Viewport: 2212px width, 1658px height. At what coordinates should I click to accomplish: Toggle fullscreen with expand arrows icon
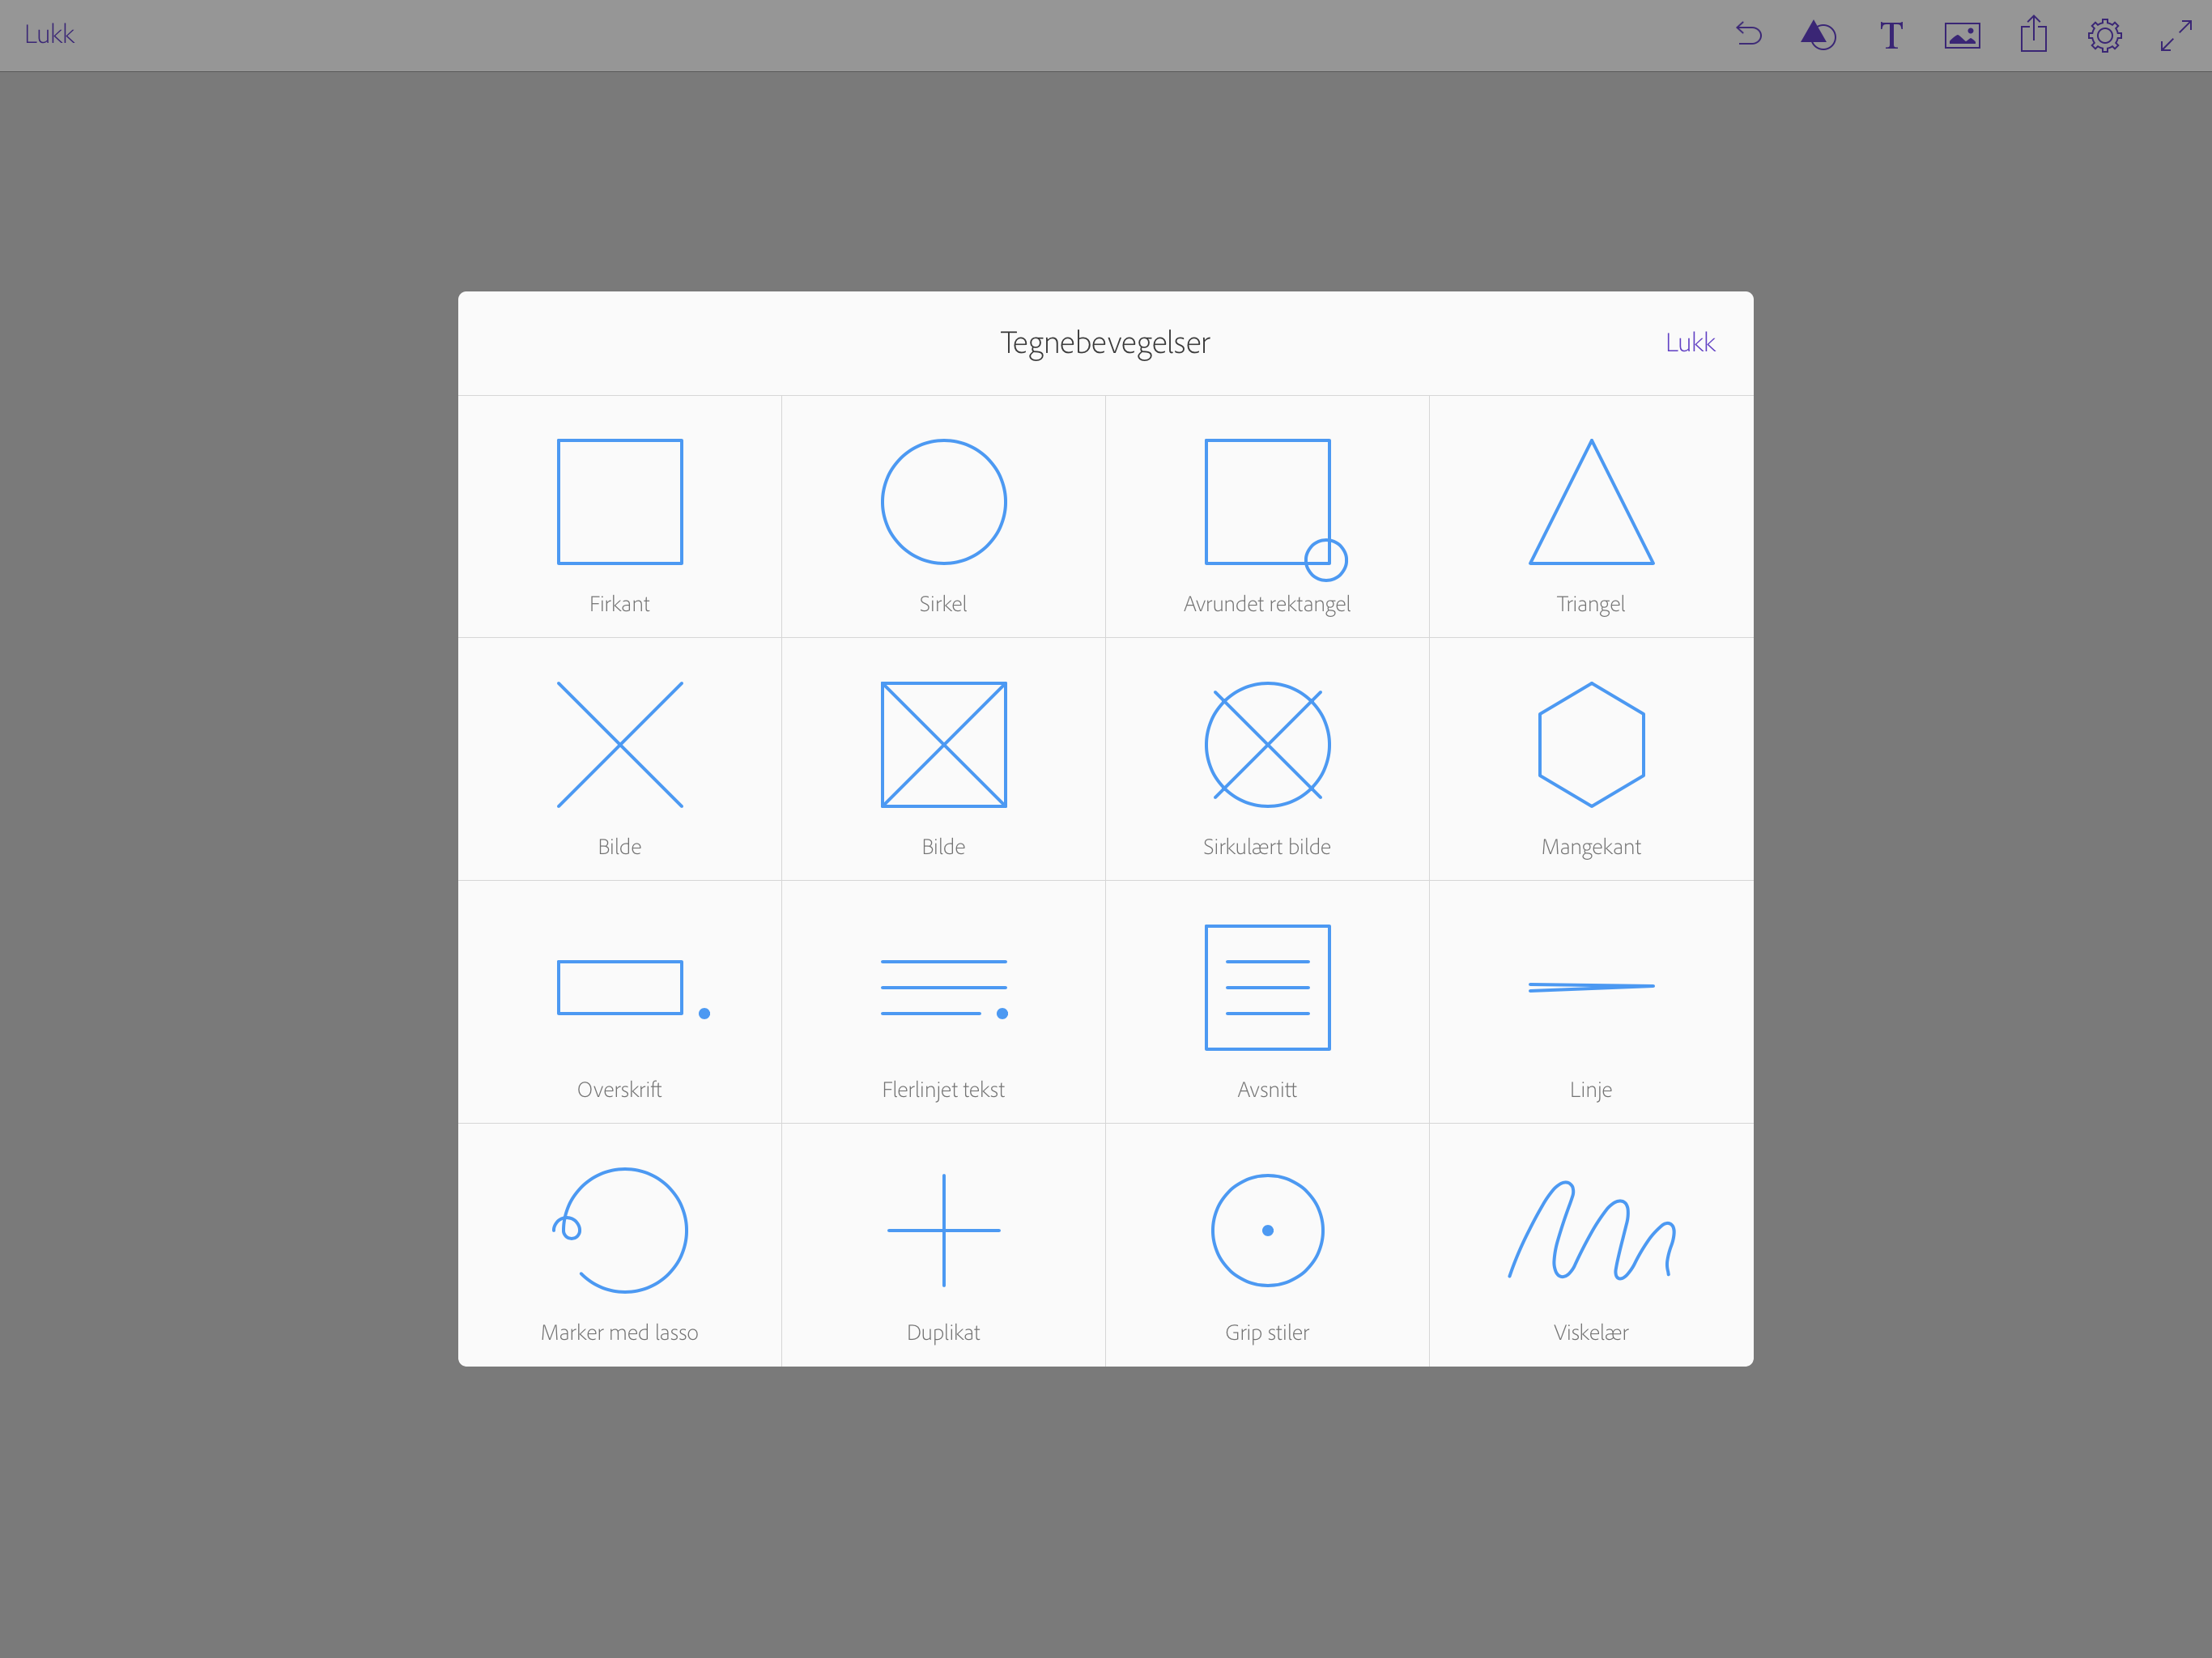[x=2176, y=35]
